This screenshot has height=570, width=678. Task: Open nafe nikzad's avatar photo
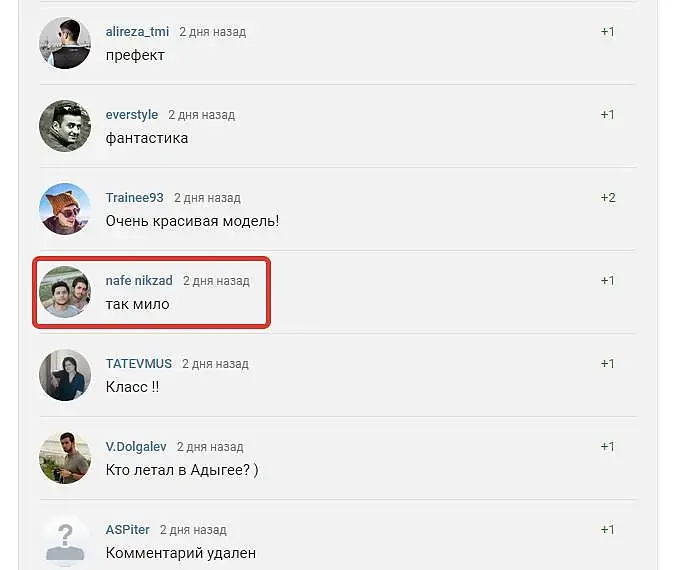click(65, 292)
